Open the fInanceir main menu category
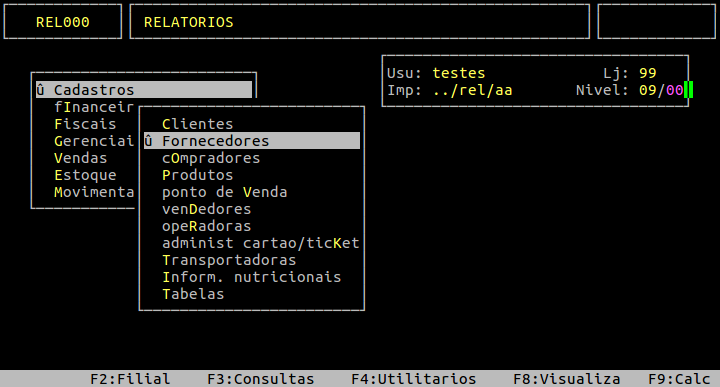 94,107
